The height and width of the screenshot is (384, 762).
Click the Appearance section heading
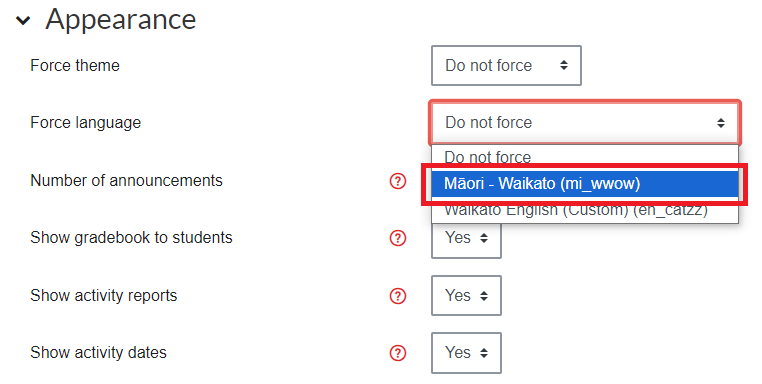coord(121,19)
